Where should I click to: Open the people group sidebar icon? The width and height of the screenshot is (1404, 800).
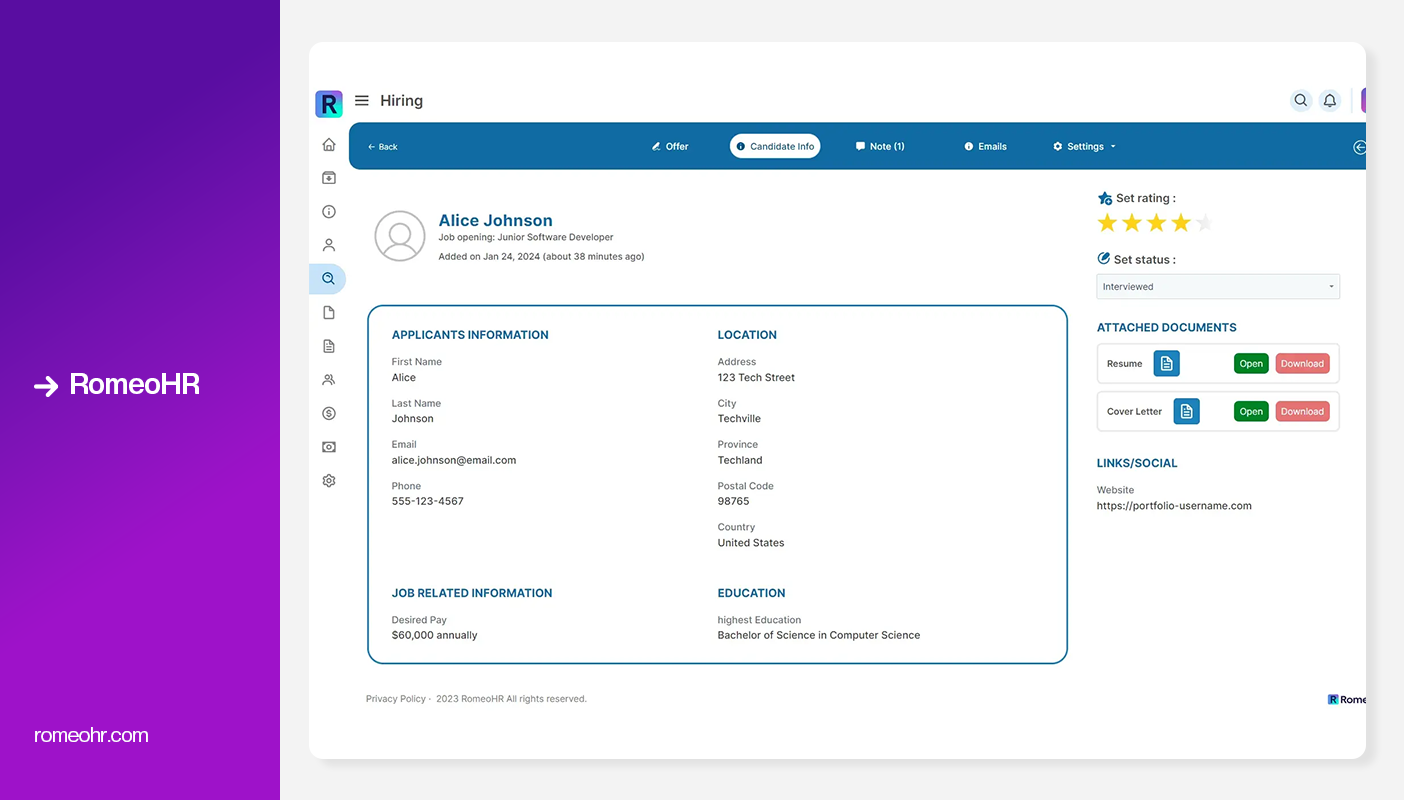click(x=329, y=380)
